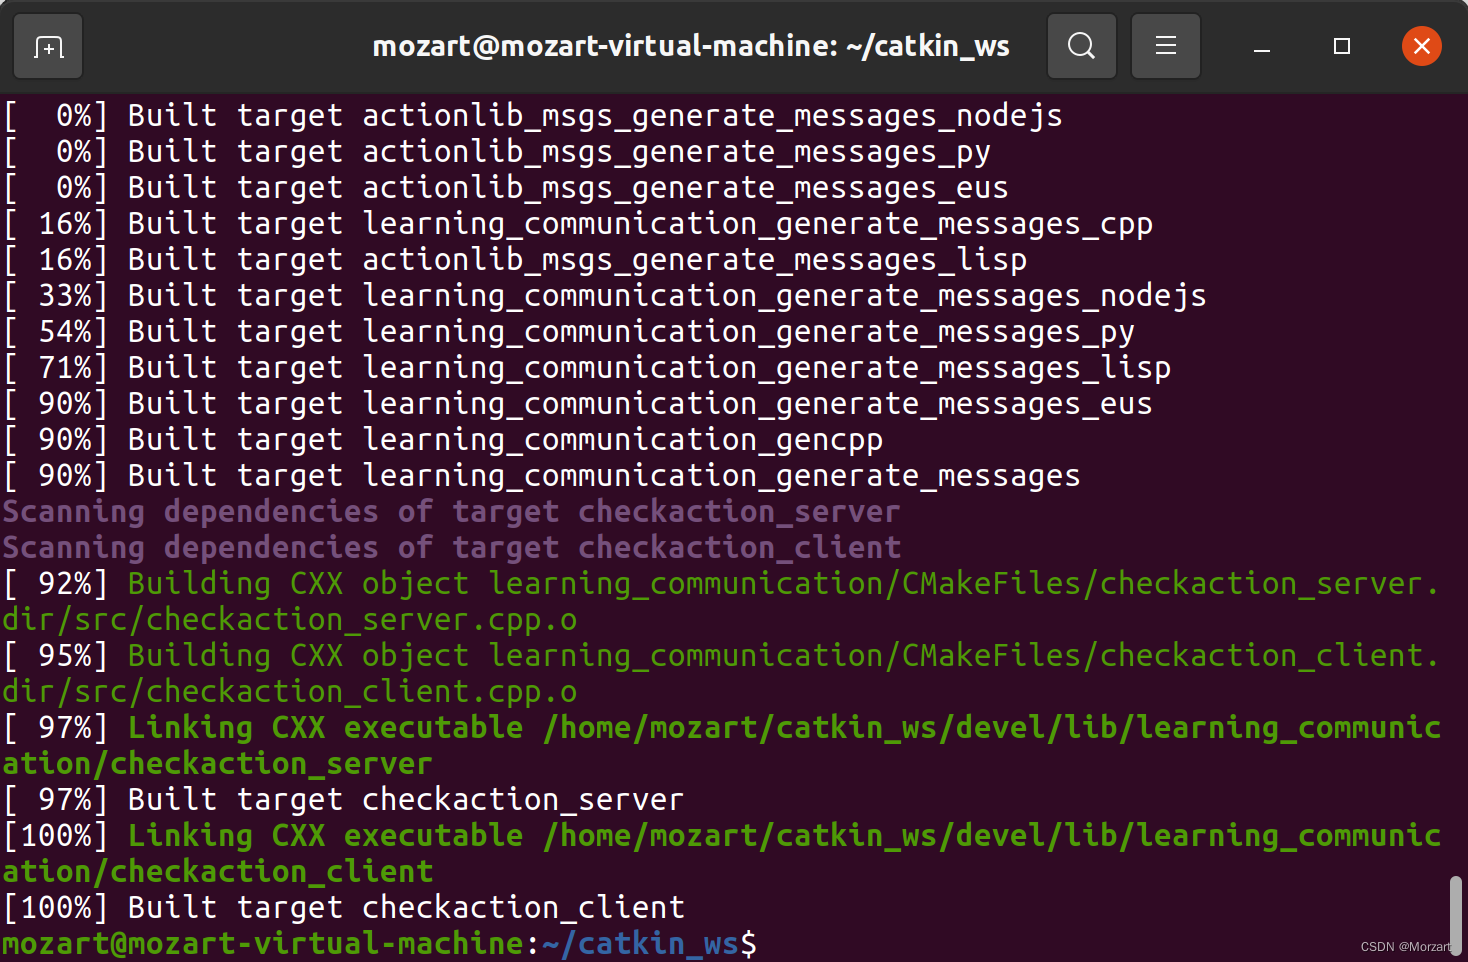1468x962 pixels.
Task: Close the terminal window
Action: (x=1421, y=46)
